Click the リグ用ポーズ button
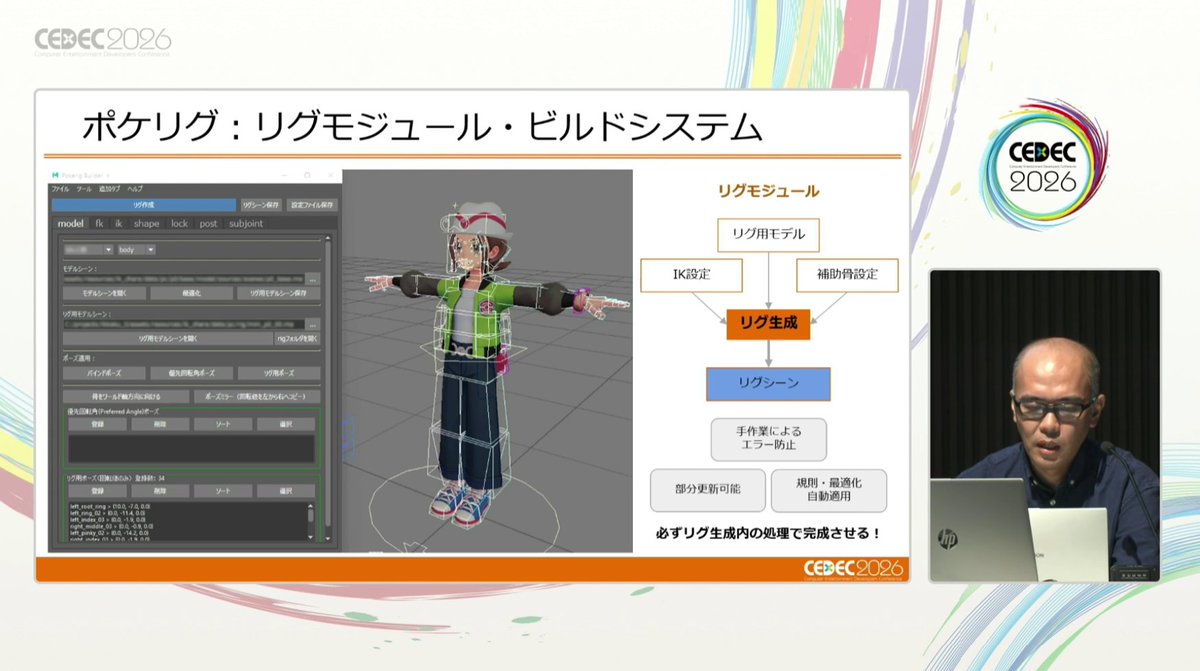This screenshot has height=671, width=1200. tap(277, 372)
